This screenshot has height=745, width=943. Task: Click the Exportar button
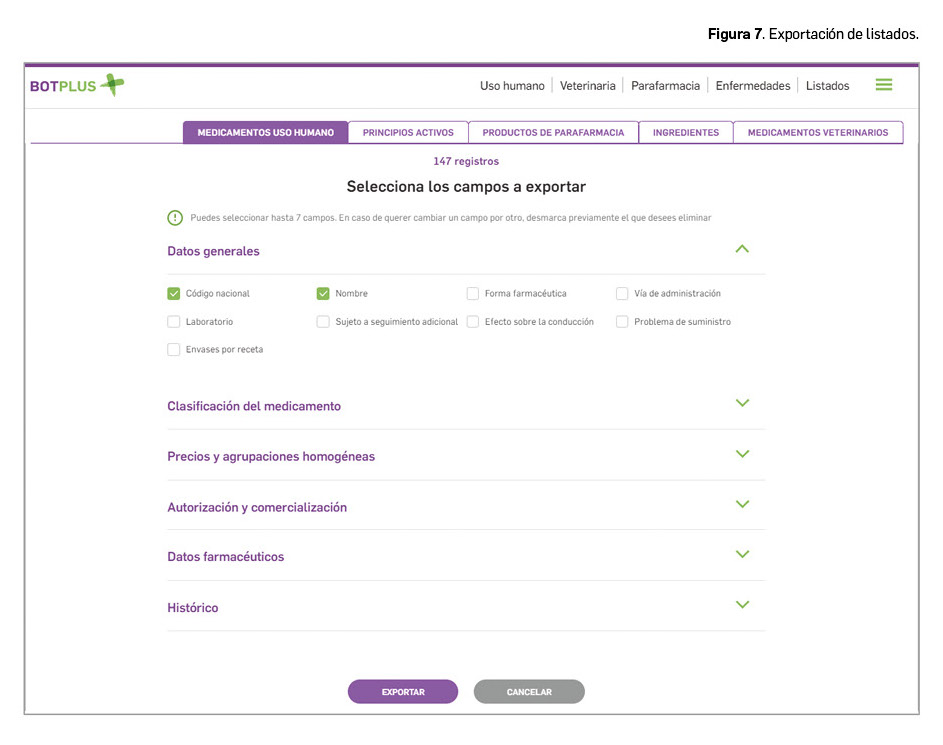coord(402,692)
